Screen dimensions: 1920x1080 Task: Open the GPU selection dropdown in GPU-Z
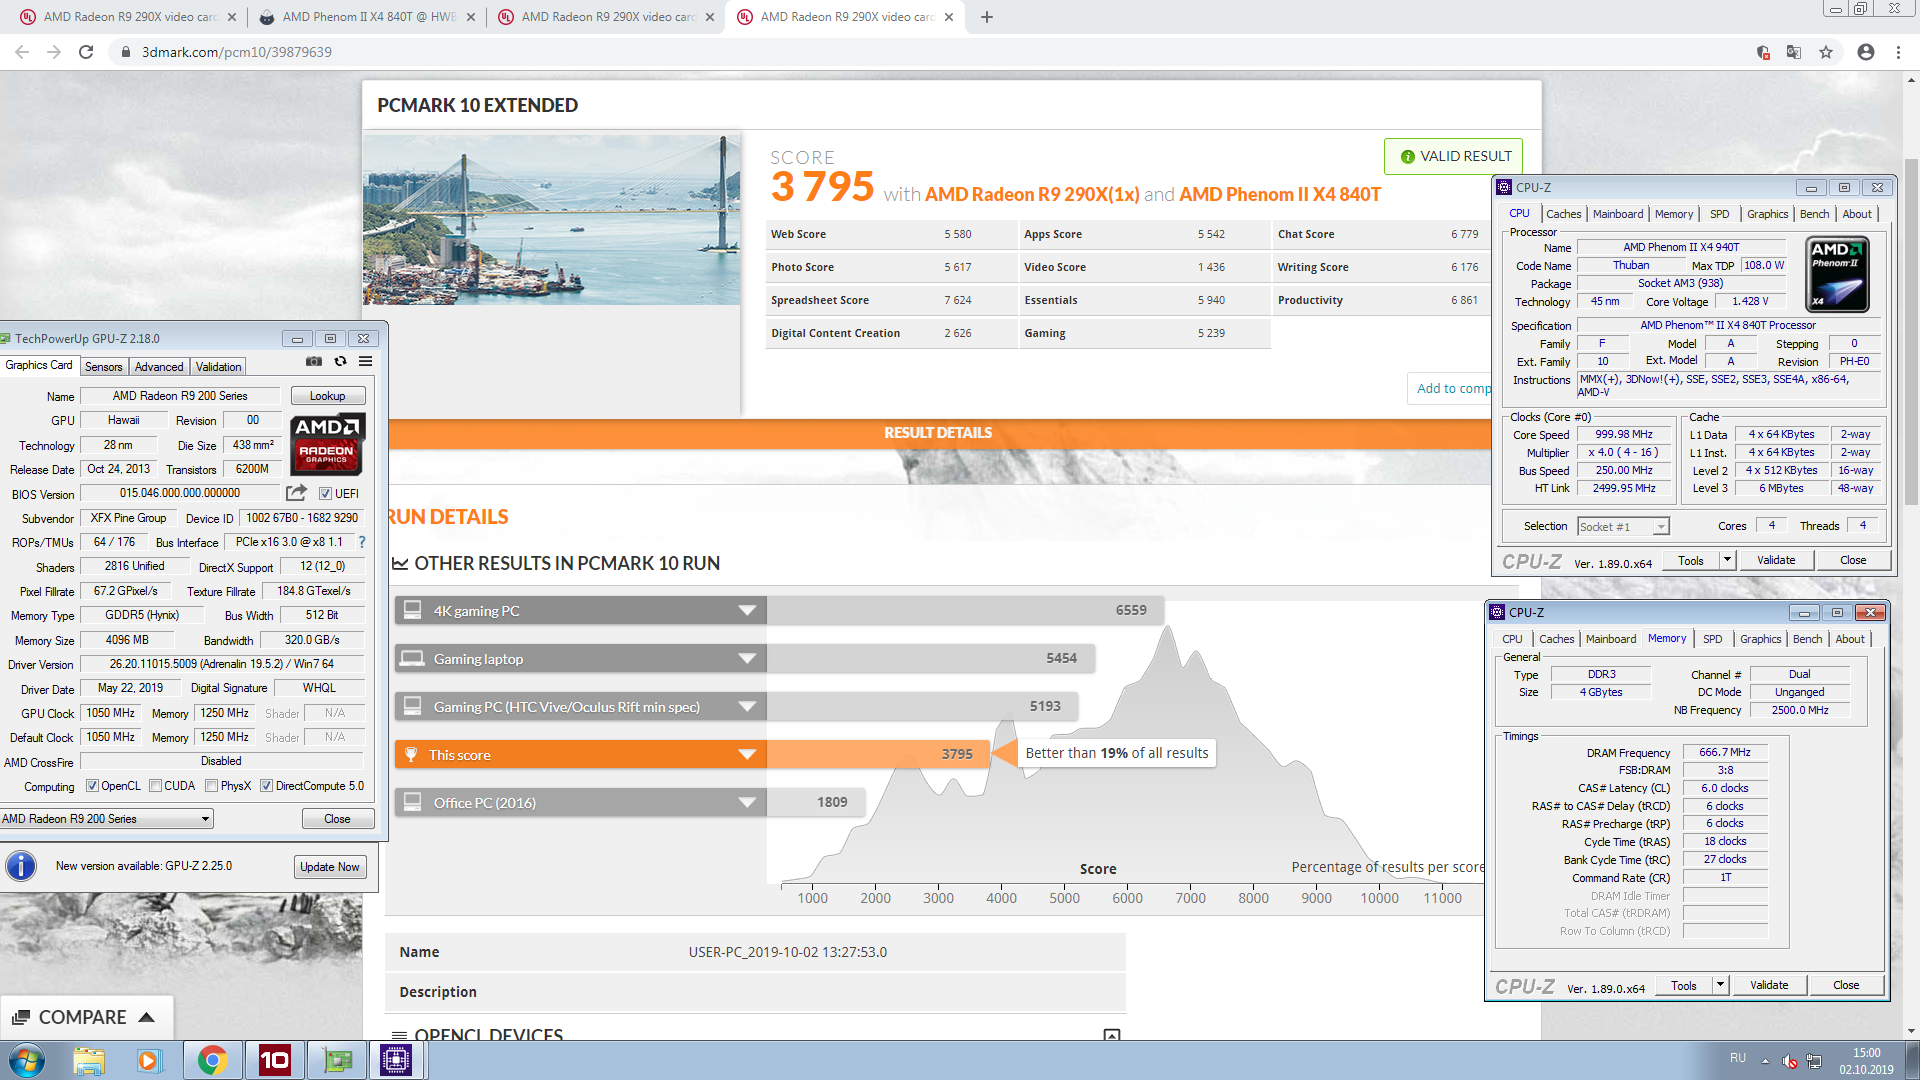click(106, 819)
